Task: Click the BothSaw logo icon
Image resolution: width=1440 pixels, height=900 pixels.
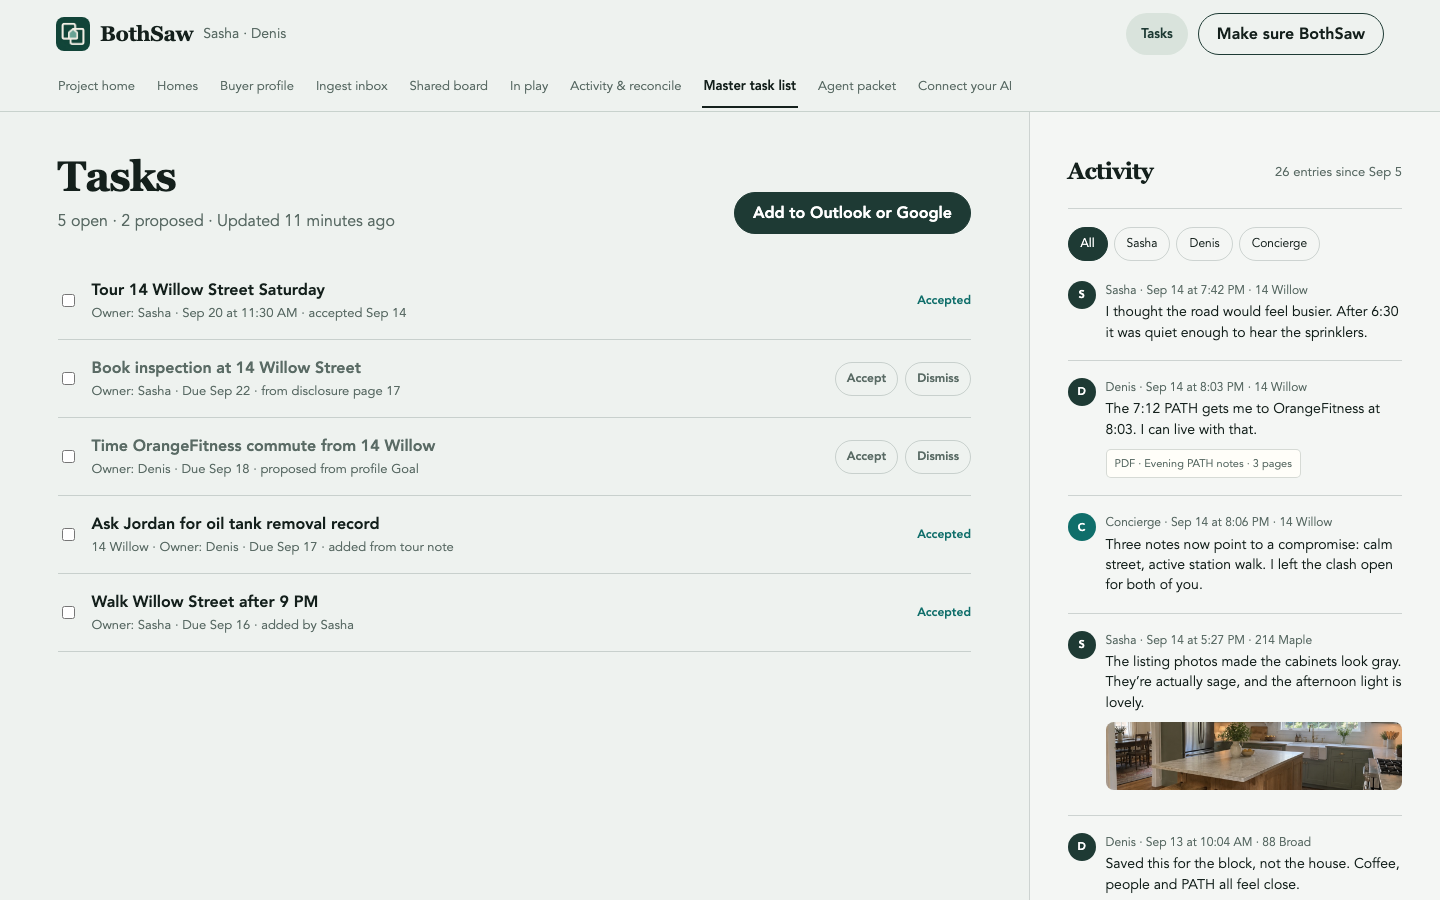Action: pyautogui.click(x=73, y=34)
